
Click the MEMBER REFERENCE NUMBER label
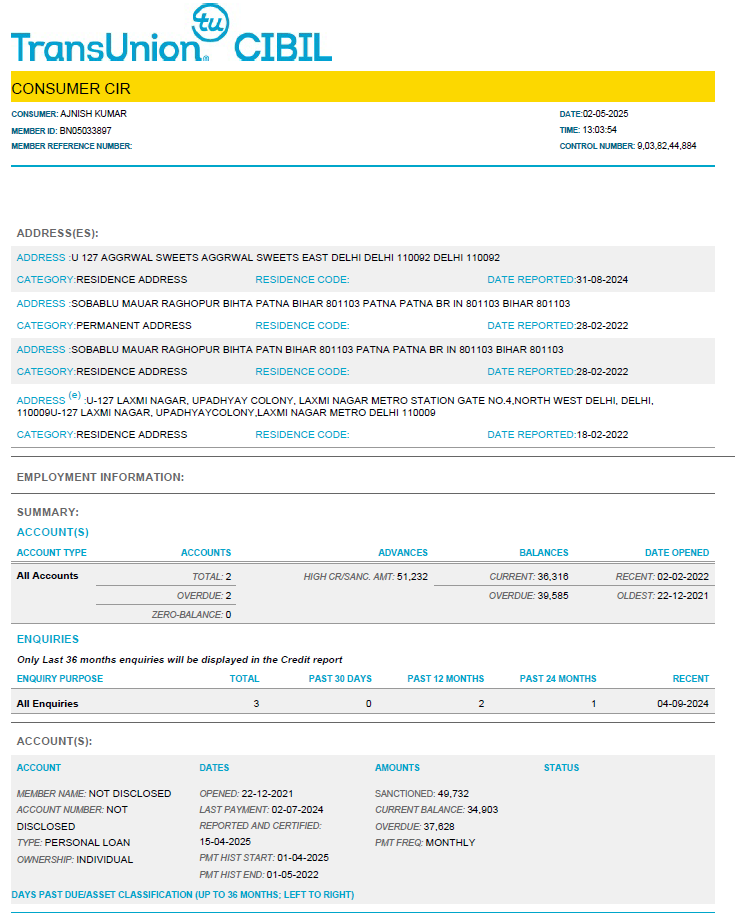72,146
